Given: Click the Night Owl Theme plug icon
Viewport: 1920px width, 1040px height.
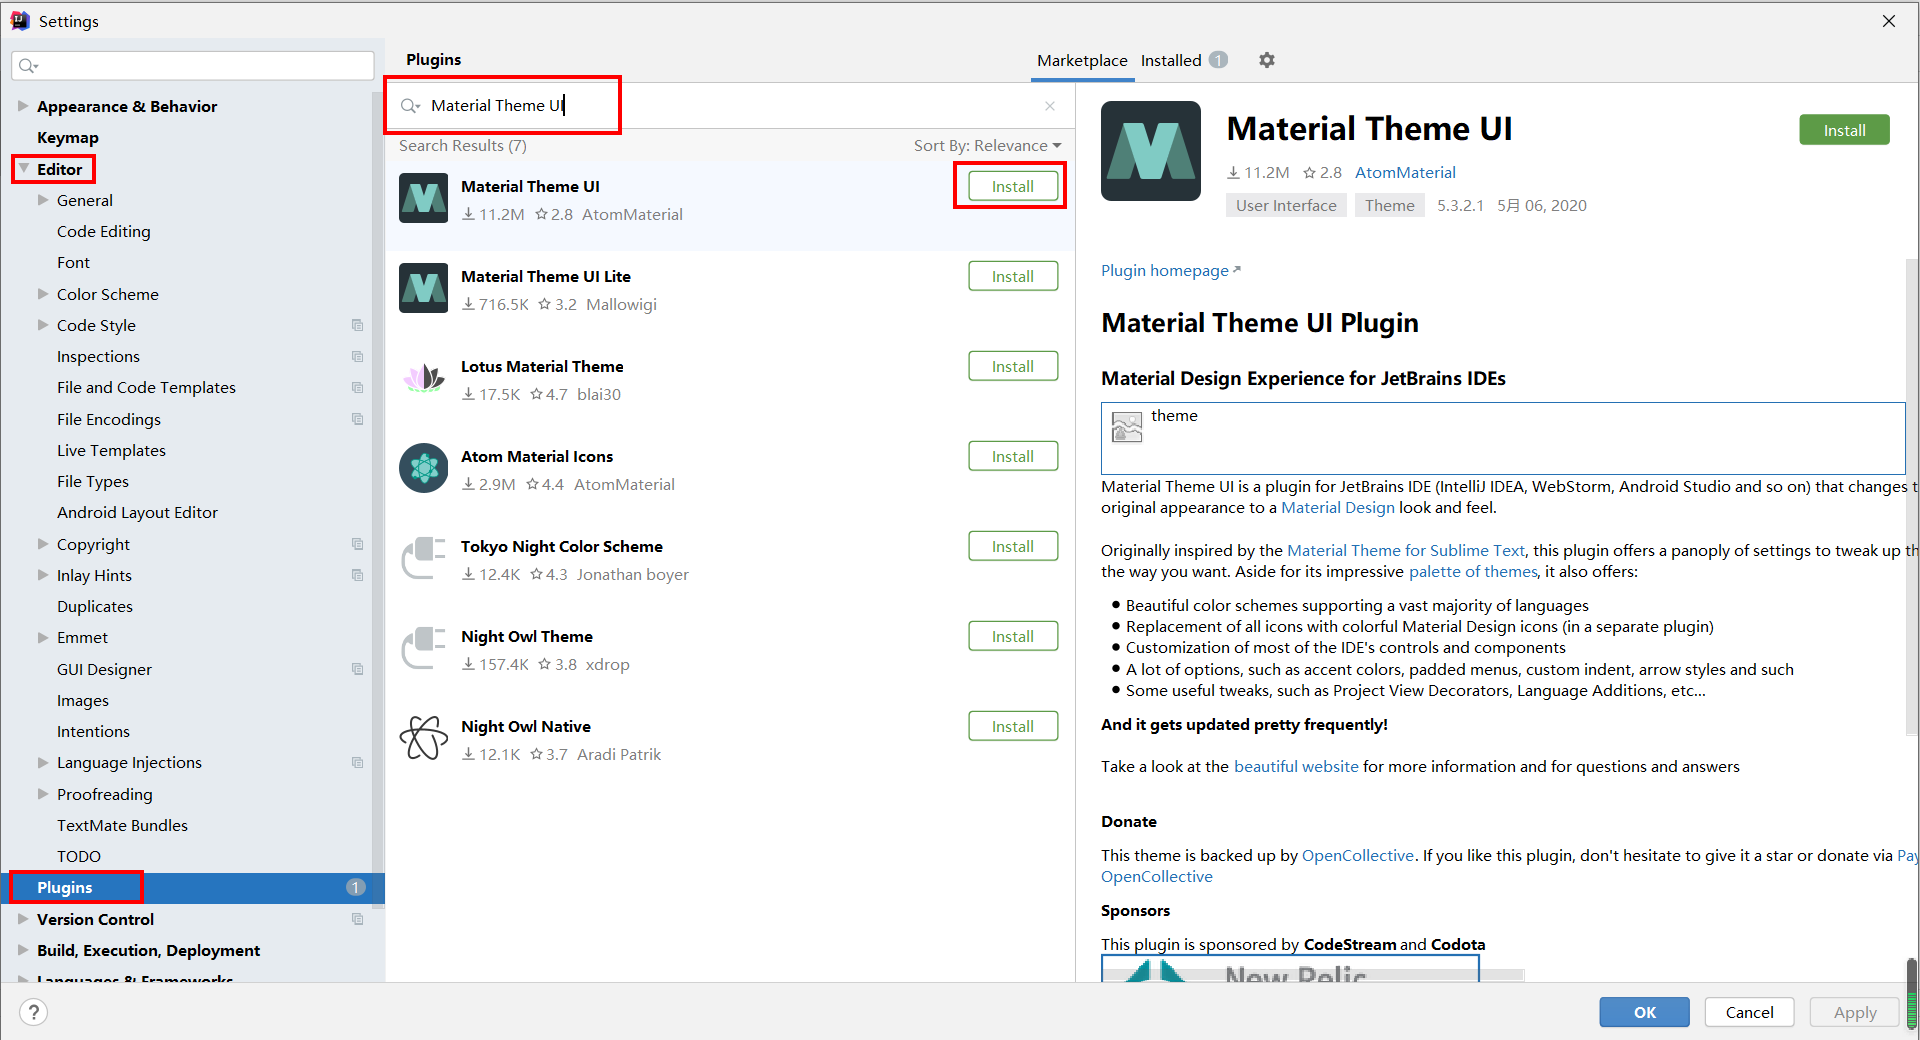Looking at the screenshot, I should pos(424,648).
